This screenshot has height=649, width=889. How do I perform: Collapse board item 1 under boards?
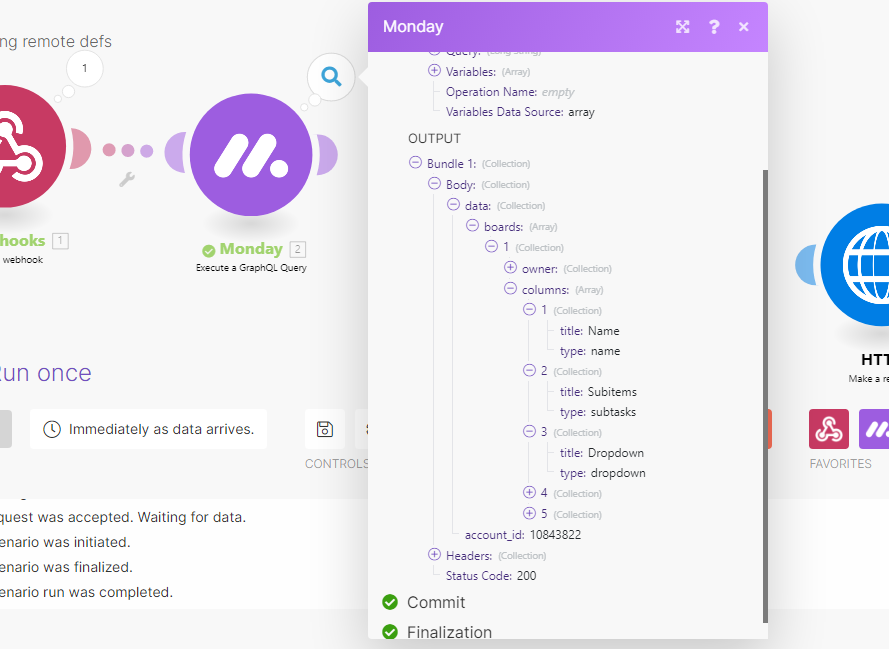pyautogui.click(x=491, y=247)
